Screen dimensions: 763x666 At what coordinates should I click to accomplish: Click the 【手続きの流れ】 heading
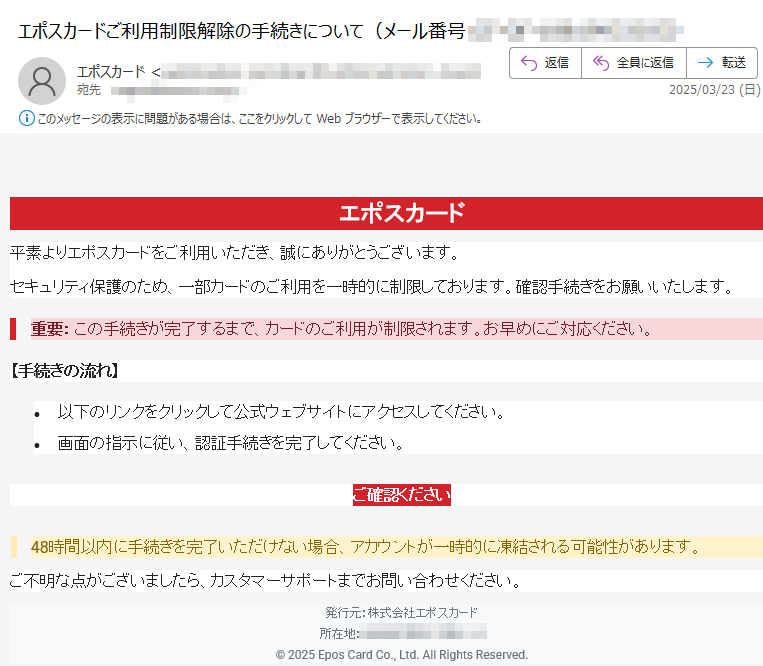click(65, 371)
